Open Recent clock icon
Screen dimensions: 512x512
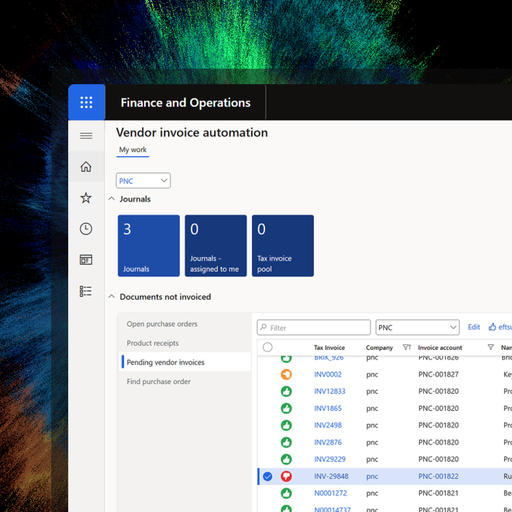(x=86, y=229)
